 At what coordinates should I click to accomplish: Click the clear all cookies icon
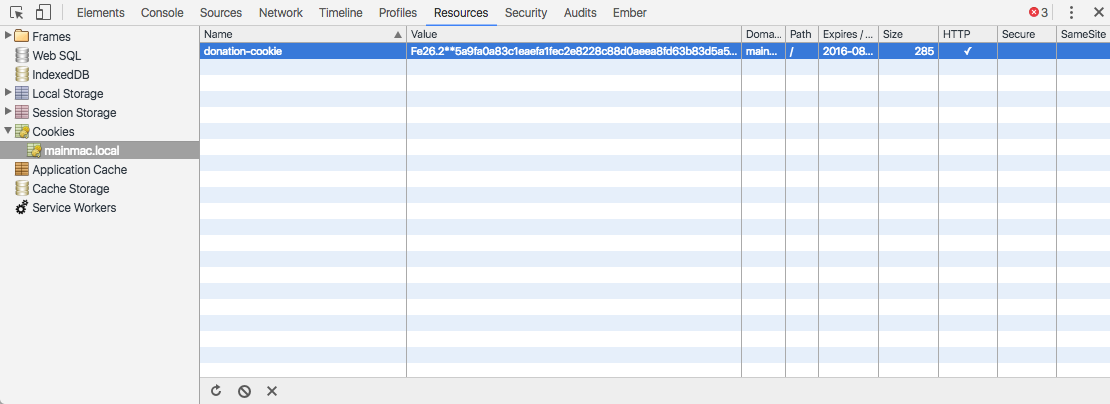point(244,391)
